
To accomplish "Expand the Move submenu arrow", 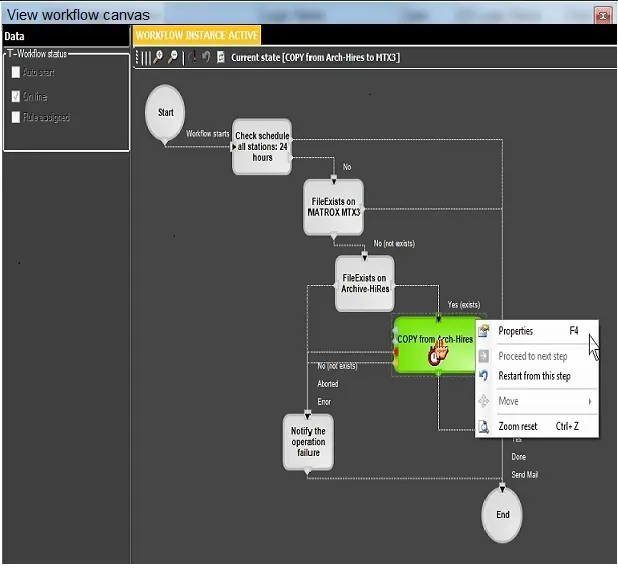I will (x=590, y=401).
